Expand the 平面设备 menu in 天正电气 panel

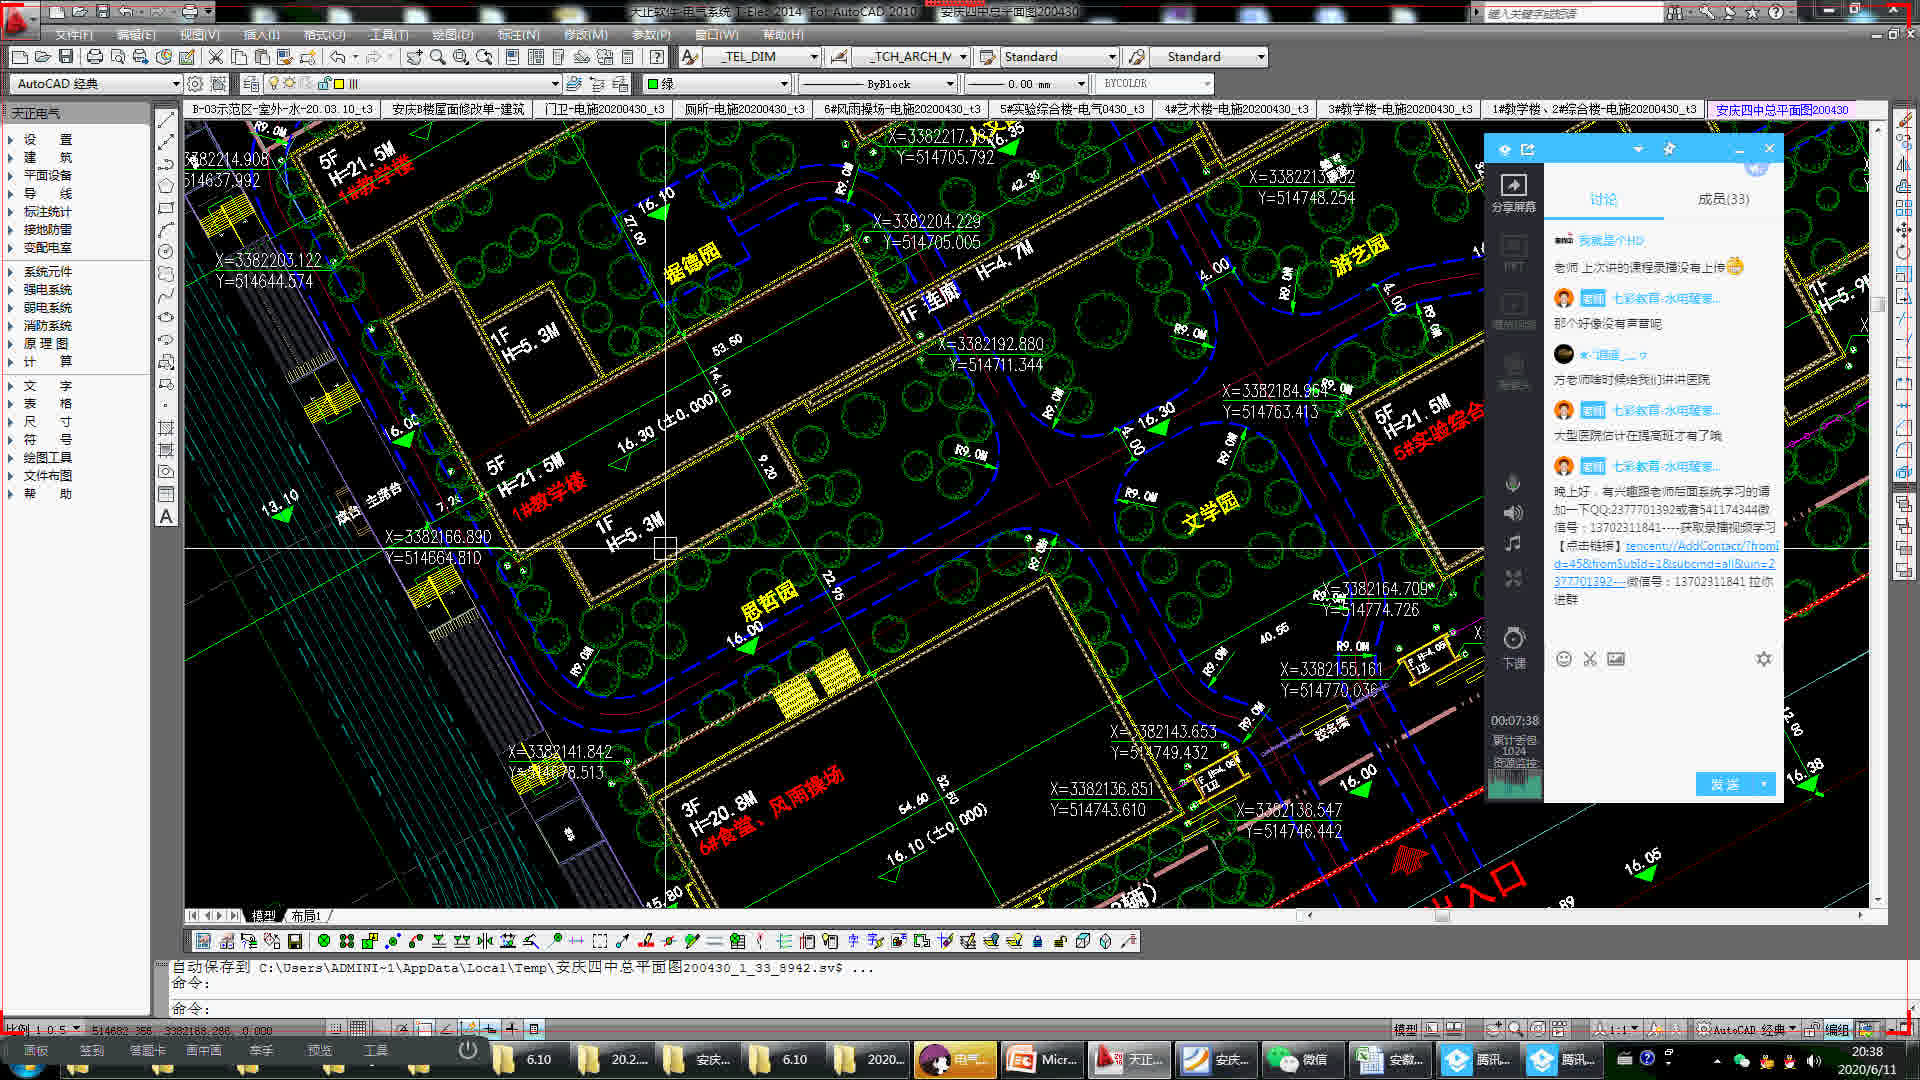tap(47, 175)
